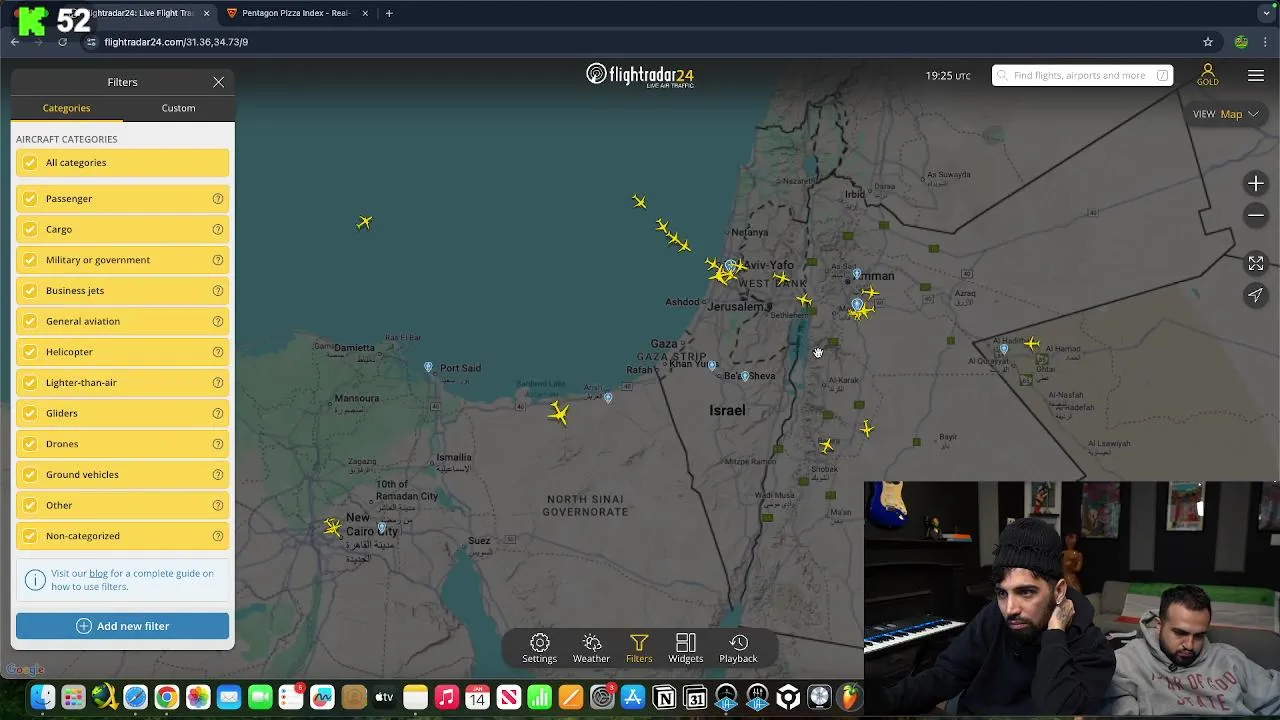Toggle the Lighter-than-air checkbox

pyautogui.click(x=30, y=383)
